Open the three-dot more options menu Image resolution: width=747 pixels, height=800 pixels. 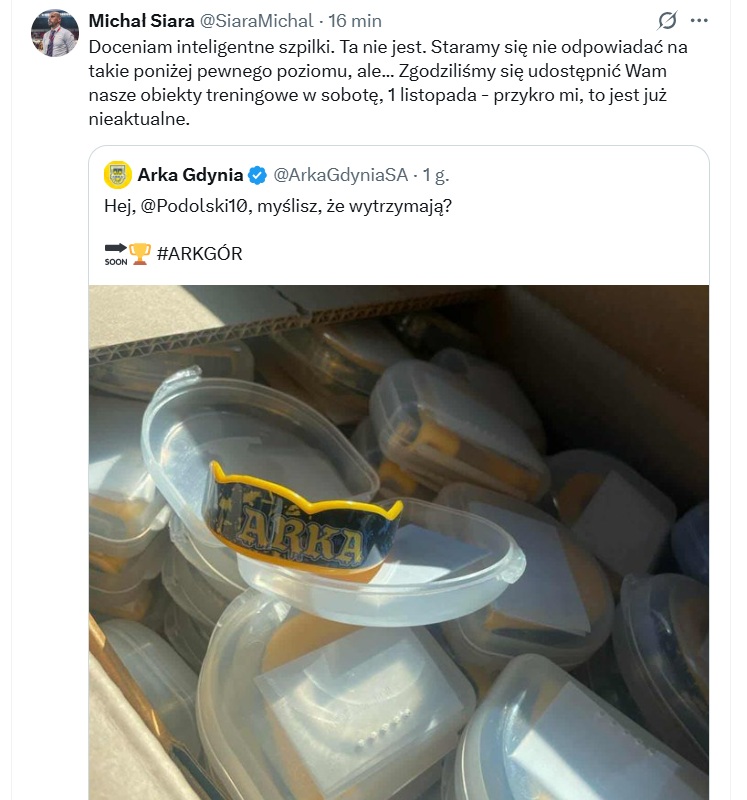click(699, 20)
